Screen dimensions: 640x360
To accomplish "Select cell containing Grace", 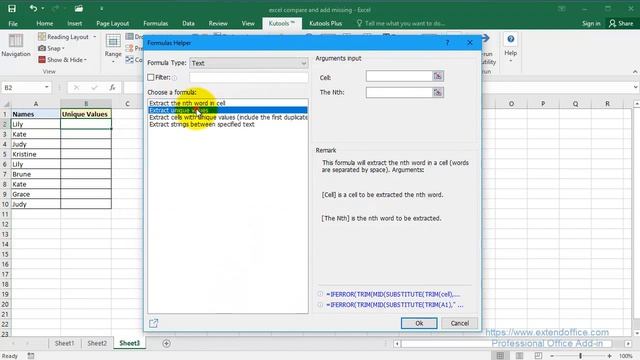I will (36, 194).
